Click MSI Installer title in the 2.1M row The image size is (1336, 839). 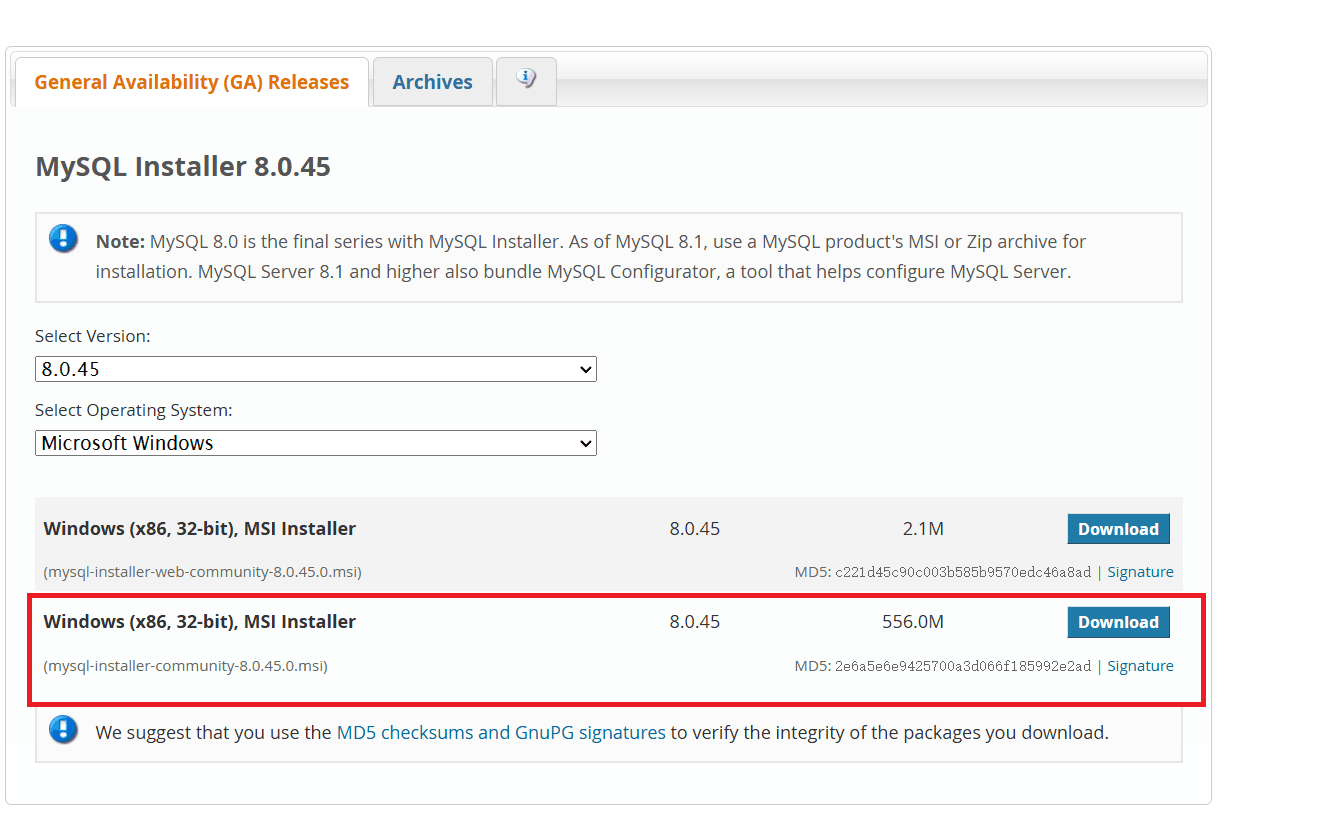click(200, 529)
